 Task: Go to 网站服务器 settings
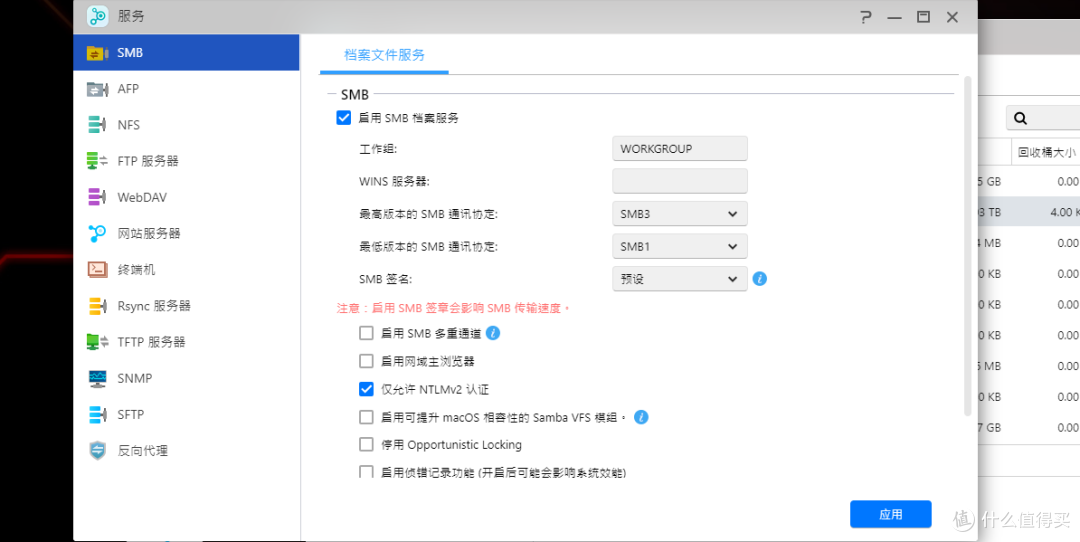[x=186, y=233]
